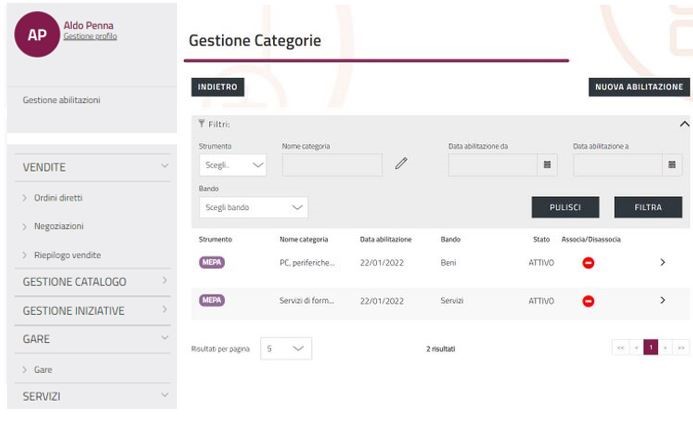Open calendar picker for Data abilitazione da
The width and height of the screenshot is (693, 423).
[x=547, y=164]
